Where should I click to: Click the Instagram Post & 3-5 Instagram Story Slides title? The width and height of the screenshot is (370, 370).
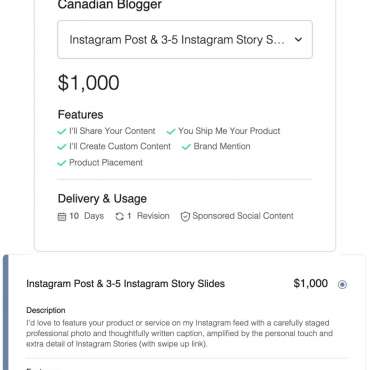pos(126,284)
